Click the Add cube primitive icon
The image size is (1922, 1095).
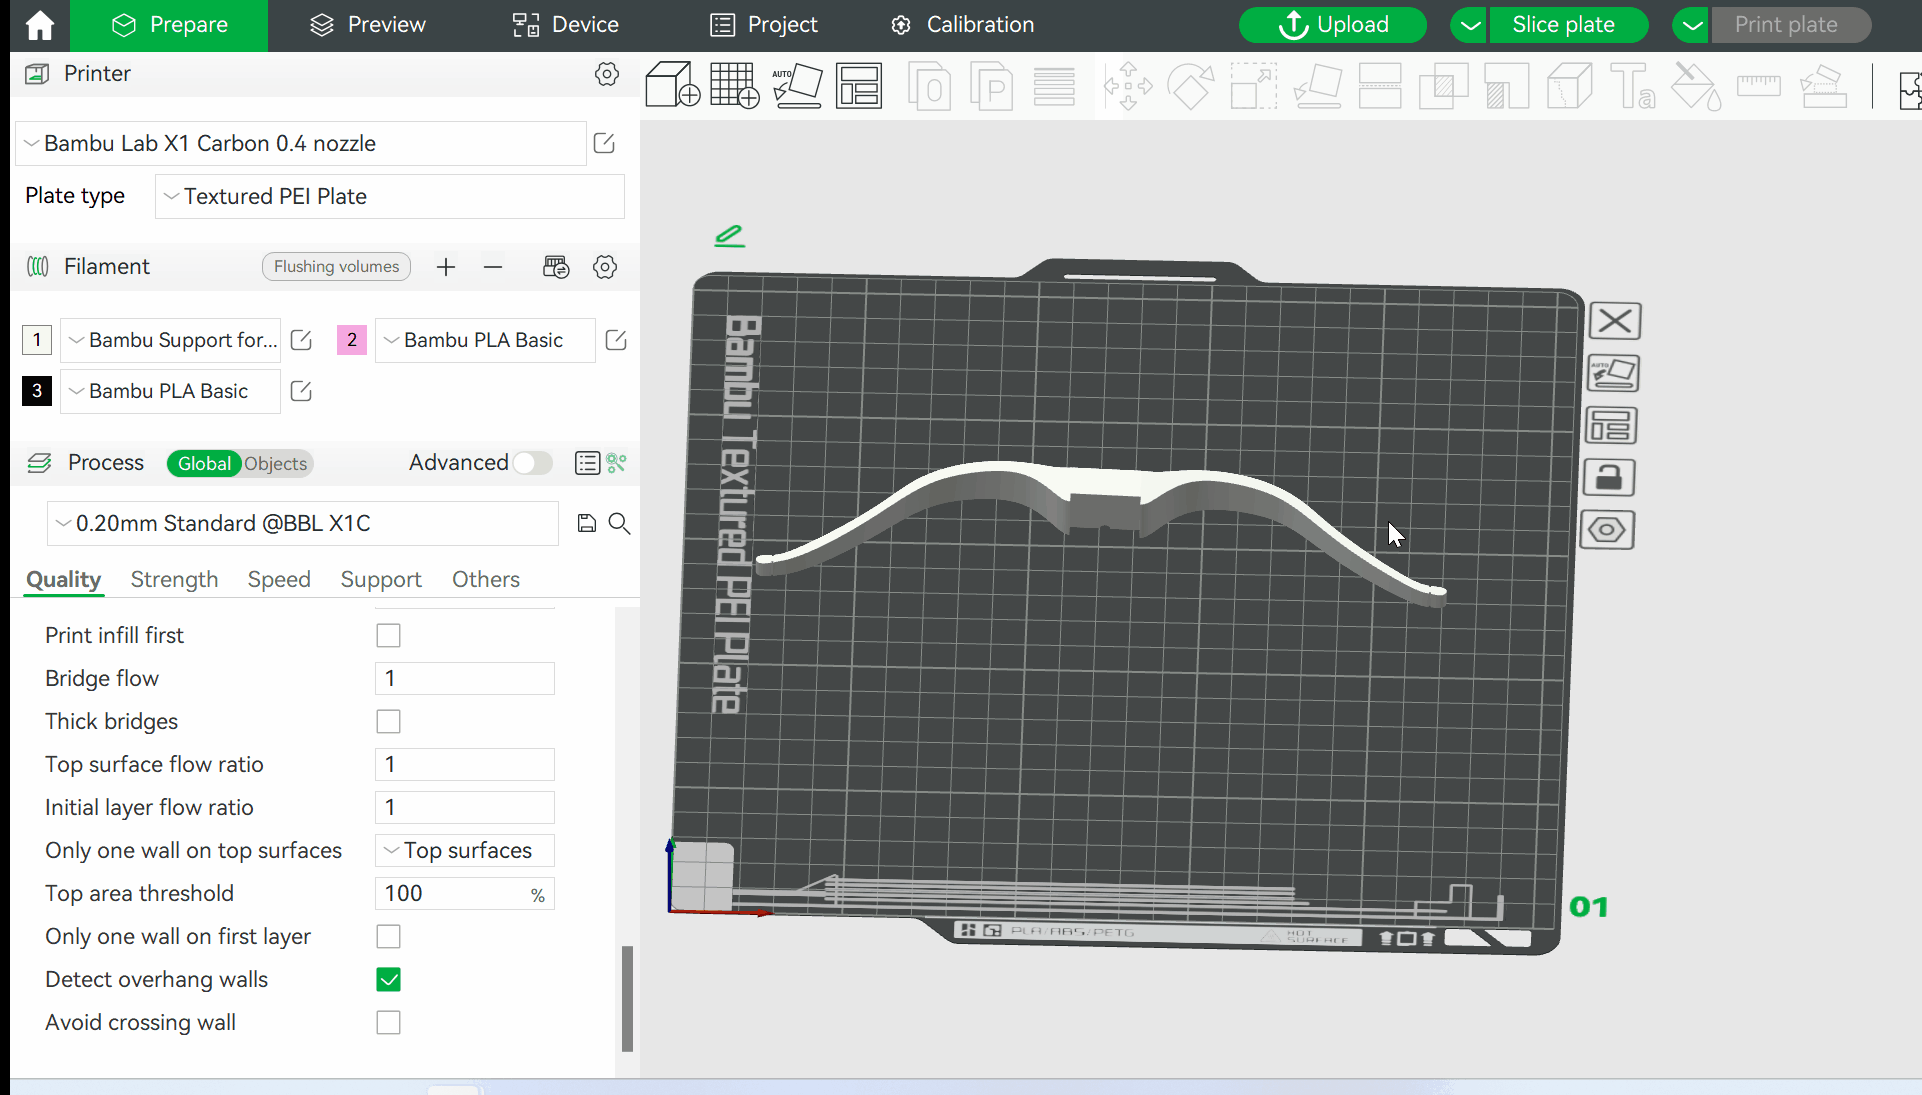672,85
